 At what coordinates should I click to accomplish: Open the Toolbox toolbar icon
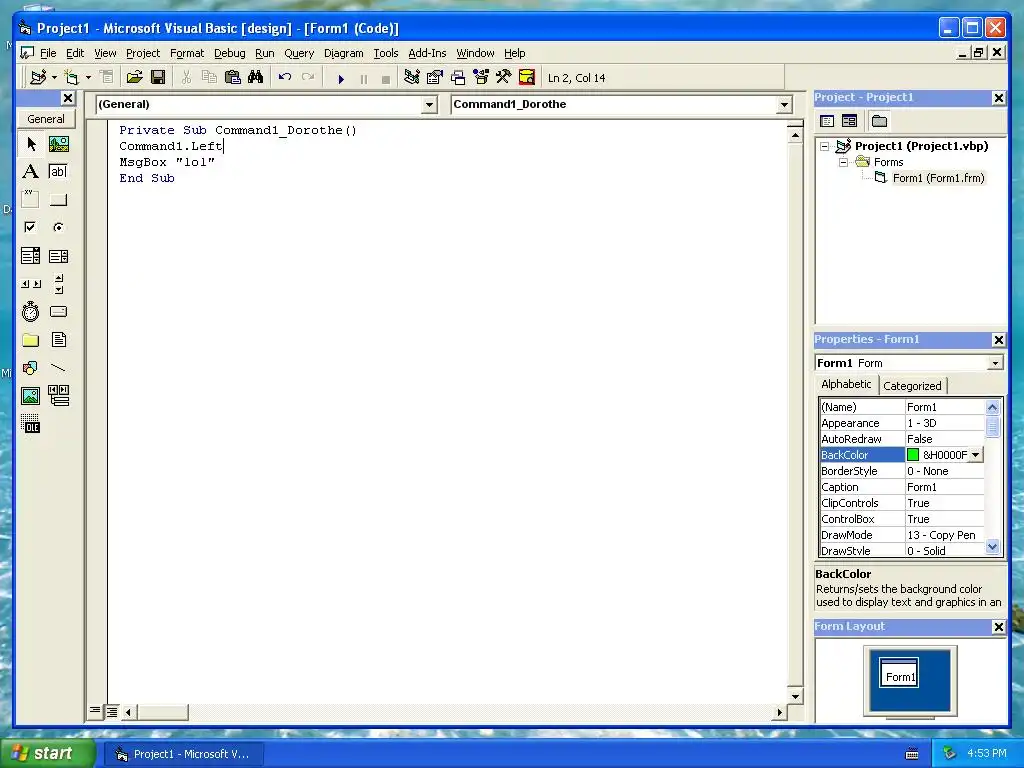(504, 77)
